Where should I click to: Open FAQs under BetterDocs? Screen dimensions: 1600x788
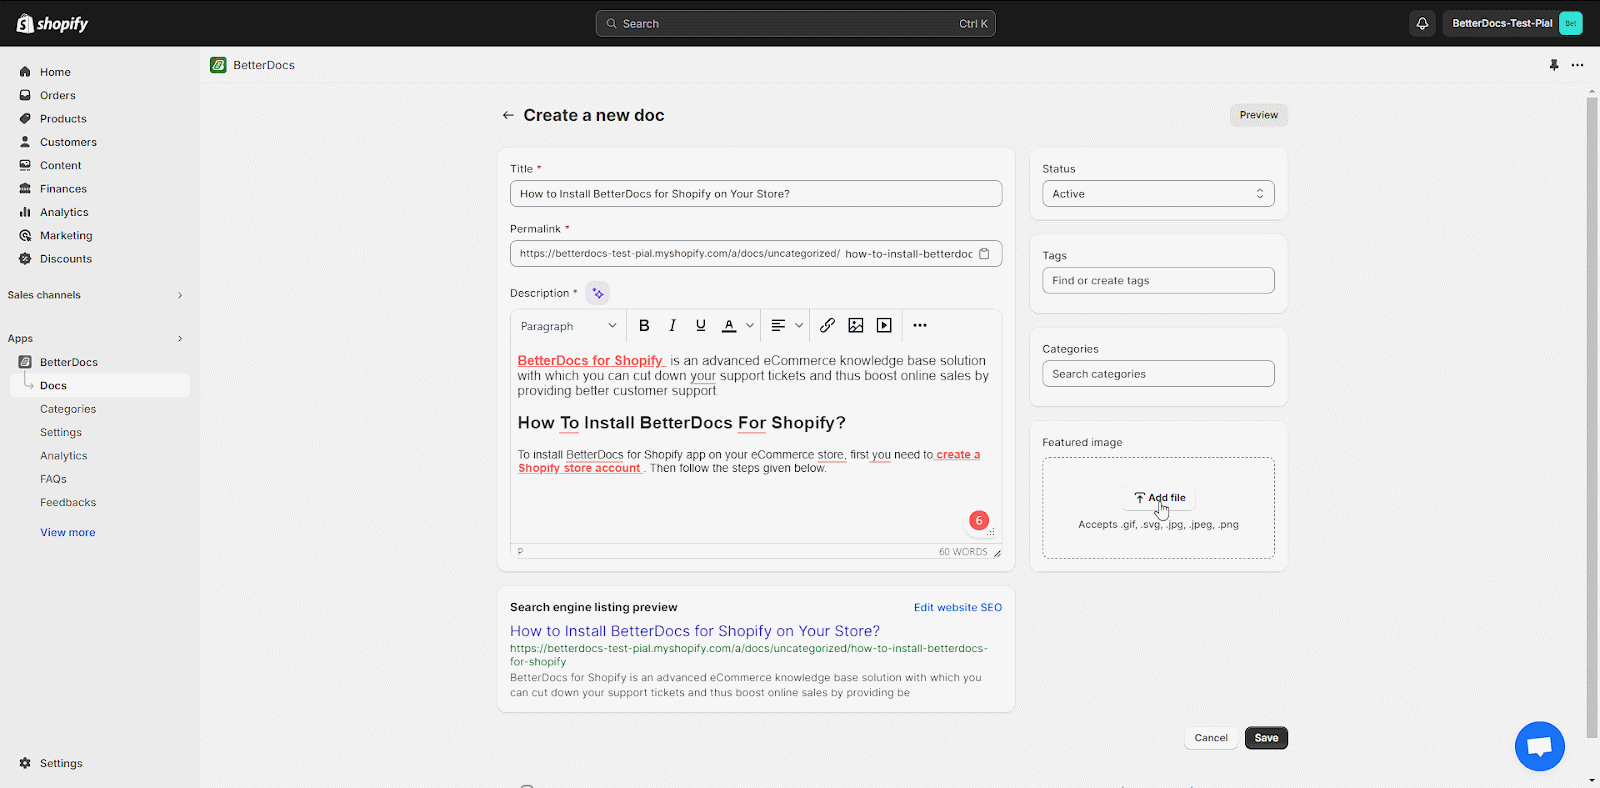(53, 479)
